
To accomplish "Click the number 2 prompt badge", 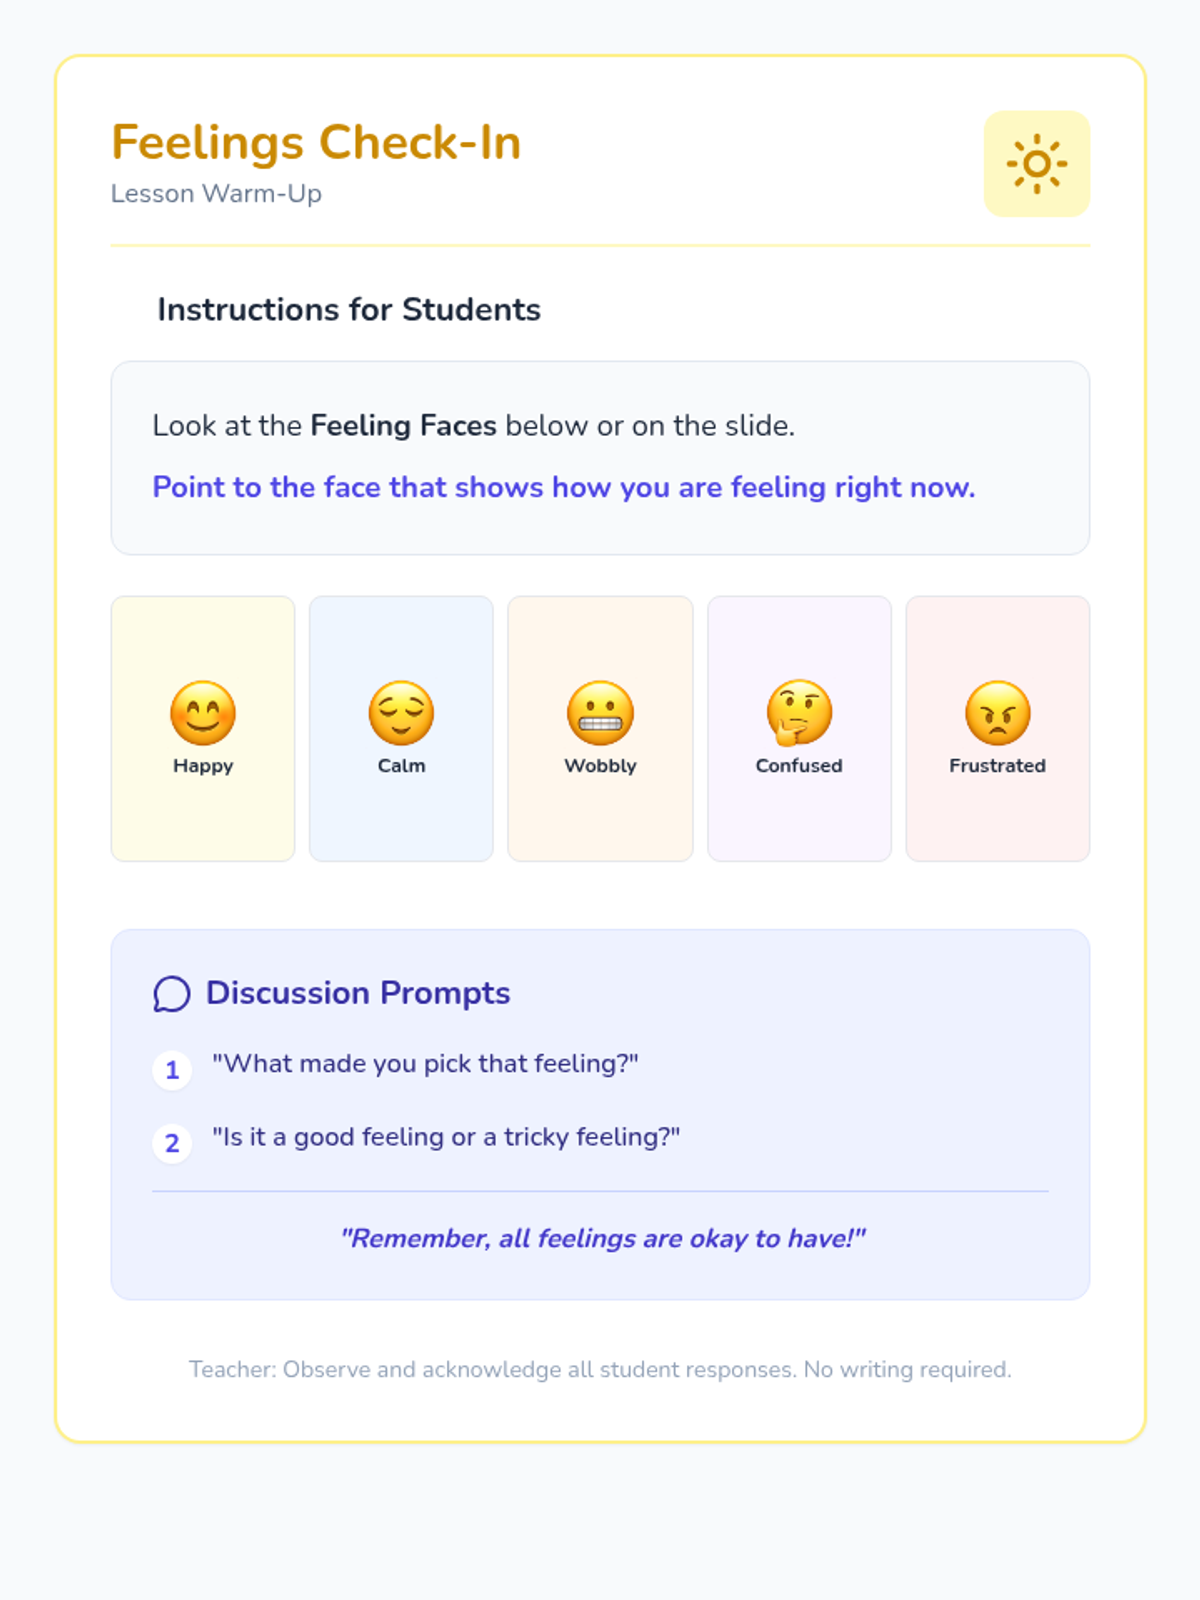I will click(172, 1143).
